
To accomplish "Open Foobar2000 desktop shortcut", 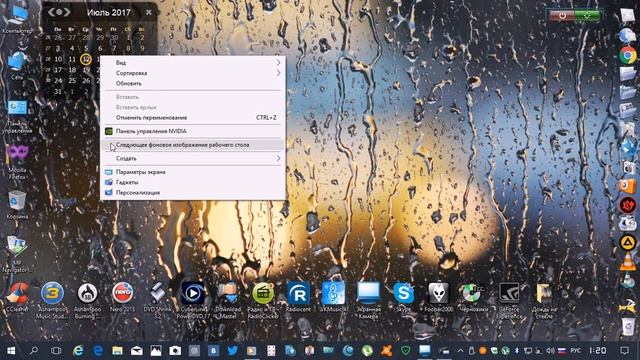I will point(439,297).
